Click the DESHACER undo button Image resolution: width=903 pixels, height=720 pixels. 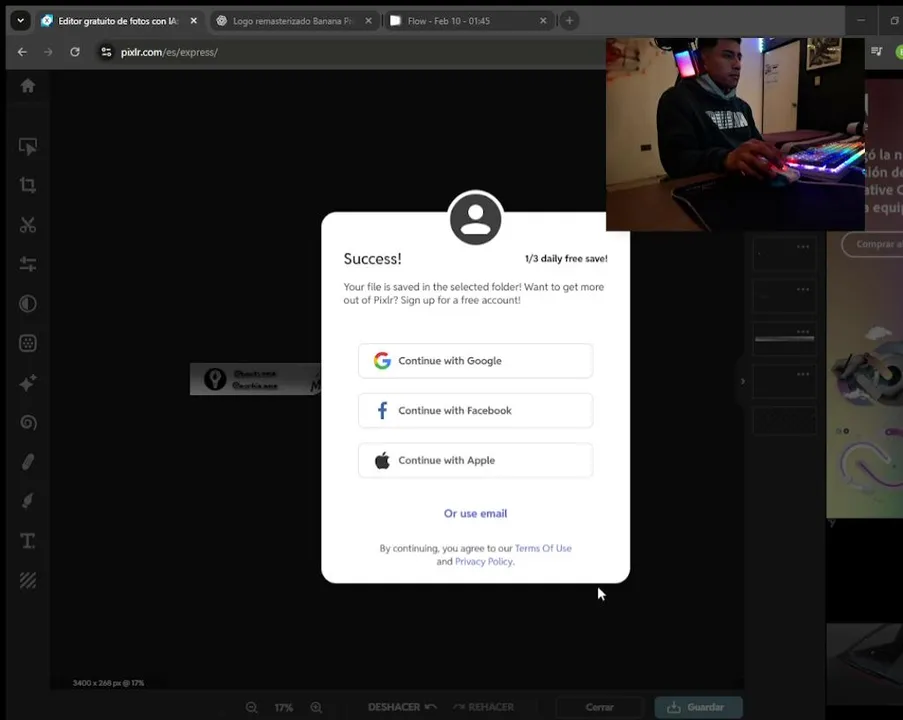pos(402,707)
